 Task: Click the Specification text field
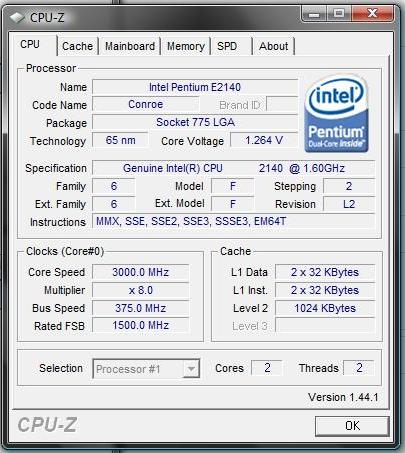tap(233, 168)
